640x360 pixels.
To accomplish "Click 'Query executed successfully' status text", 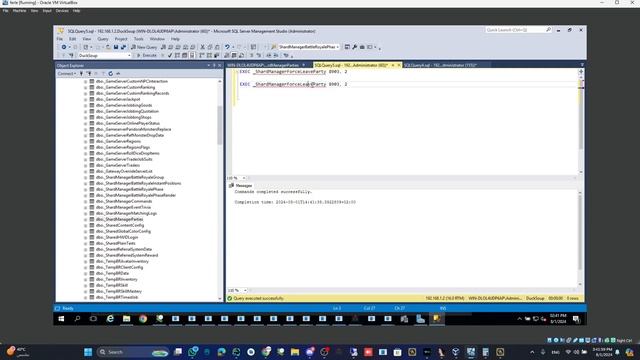I will point(258,298).
